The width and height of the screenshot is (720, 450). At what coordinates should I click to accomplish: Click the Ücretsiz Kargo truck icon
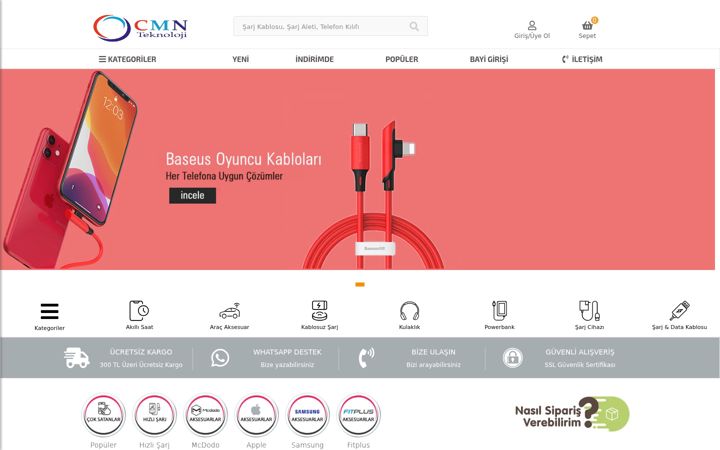coord(76,358)
